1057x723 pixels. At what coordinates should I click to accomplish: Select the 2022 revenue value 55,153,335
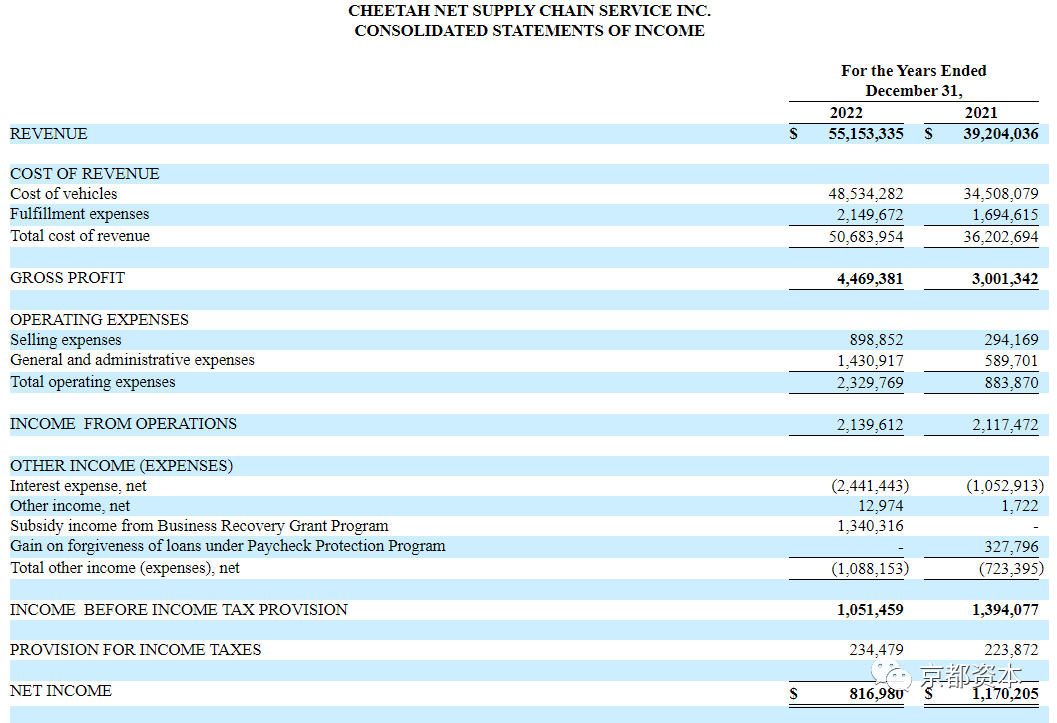click(x=866, y=133)
